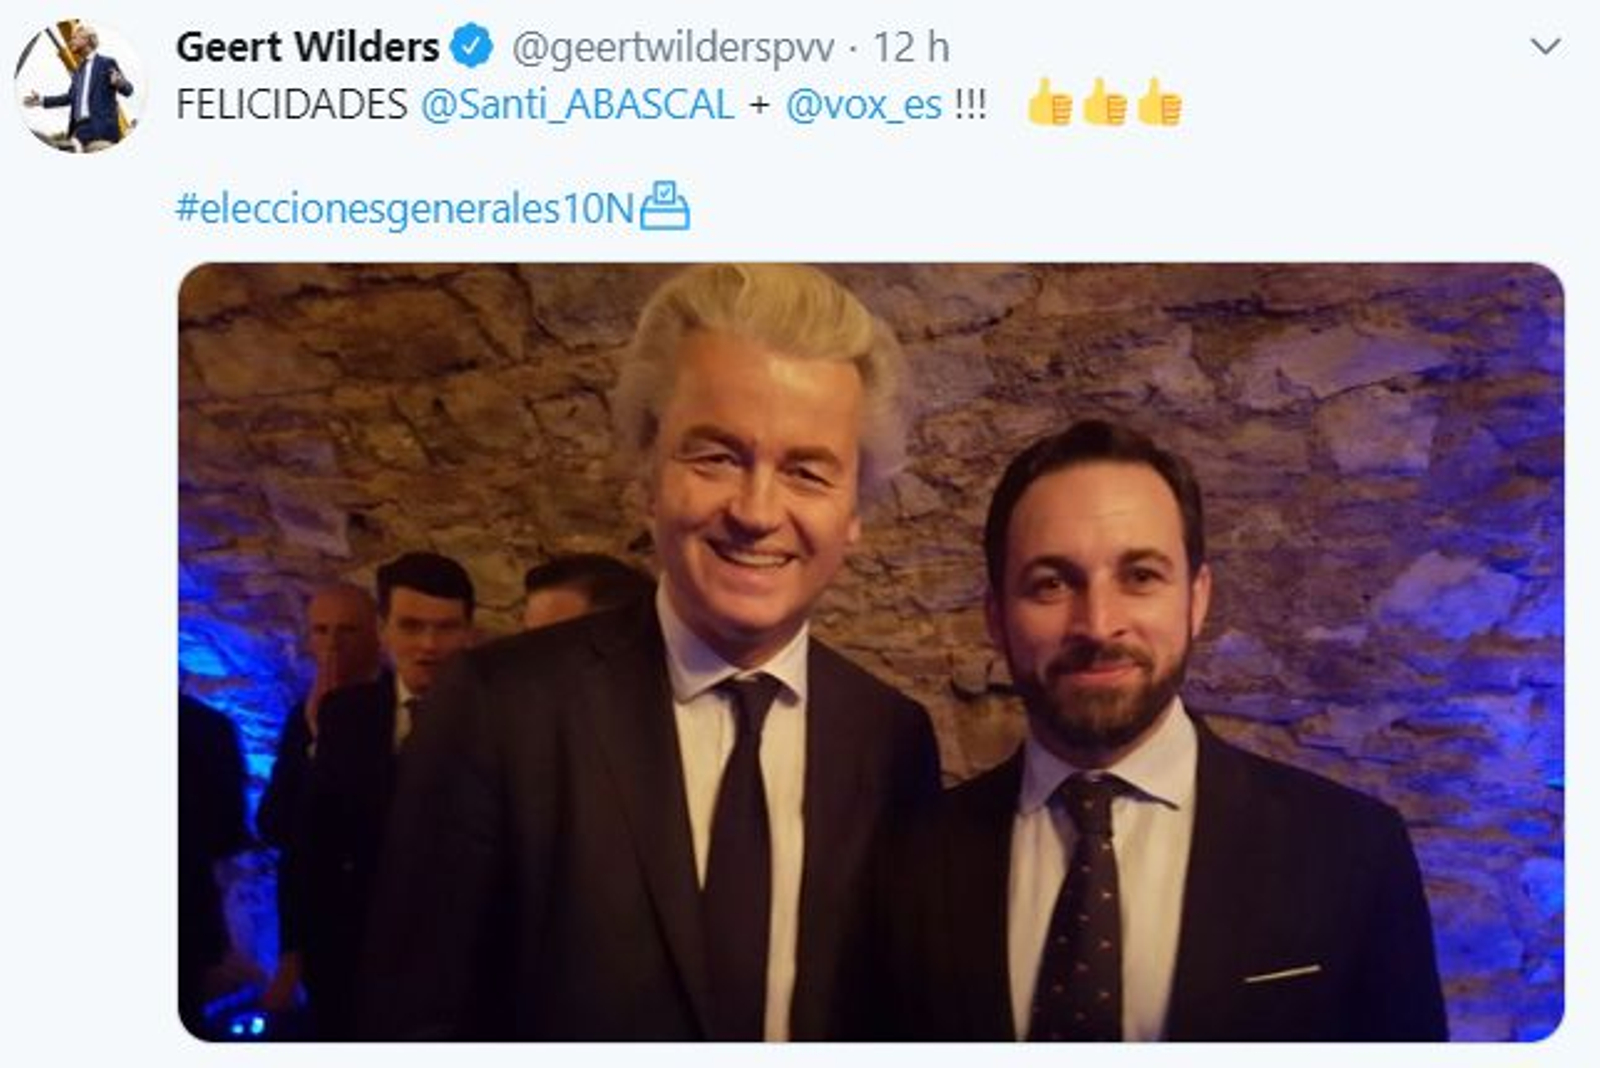The height and width of the screenshot is (1068, 1600).
Task: Click the middle thumbs-up emoji
Action: coord(1105,101)
